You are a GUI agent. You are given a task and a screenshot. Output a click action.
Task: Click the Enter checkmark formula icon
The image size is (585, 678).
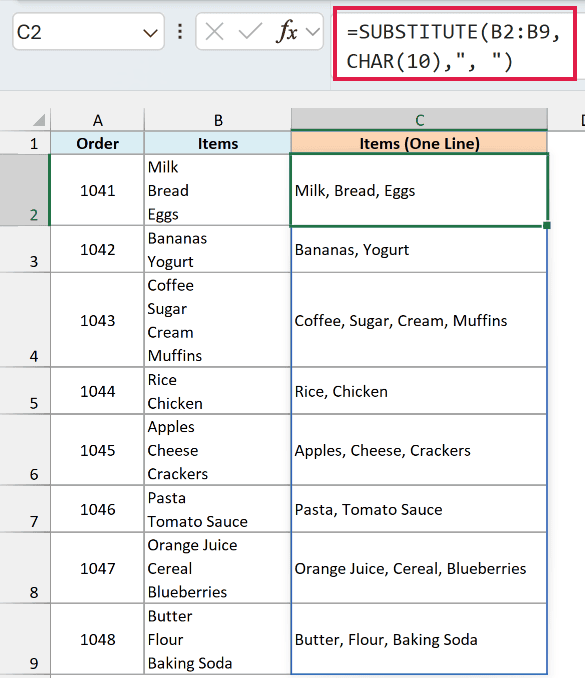coord(250,32)
